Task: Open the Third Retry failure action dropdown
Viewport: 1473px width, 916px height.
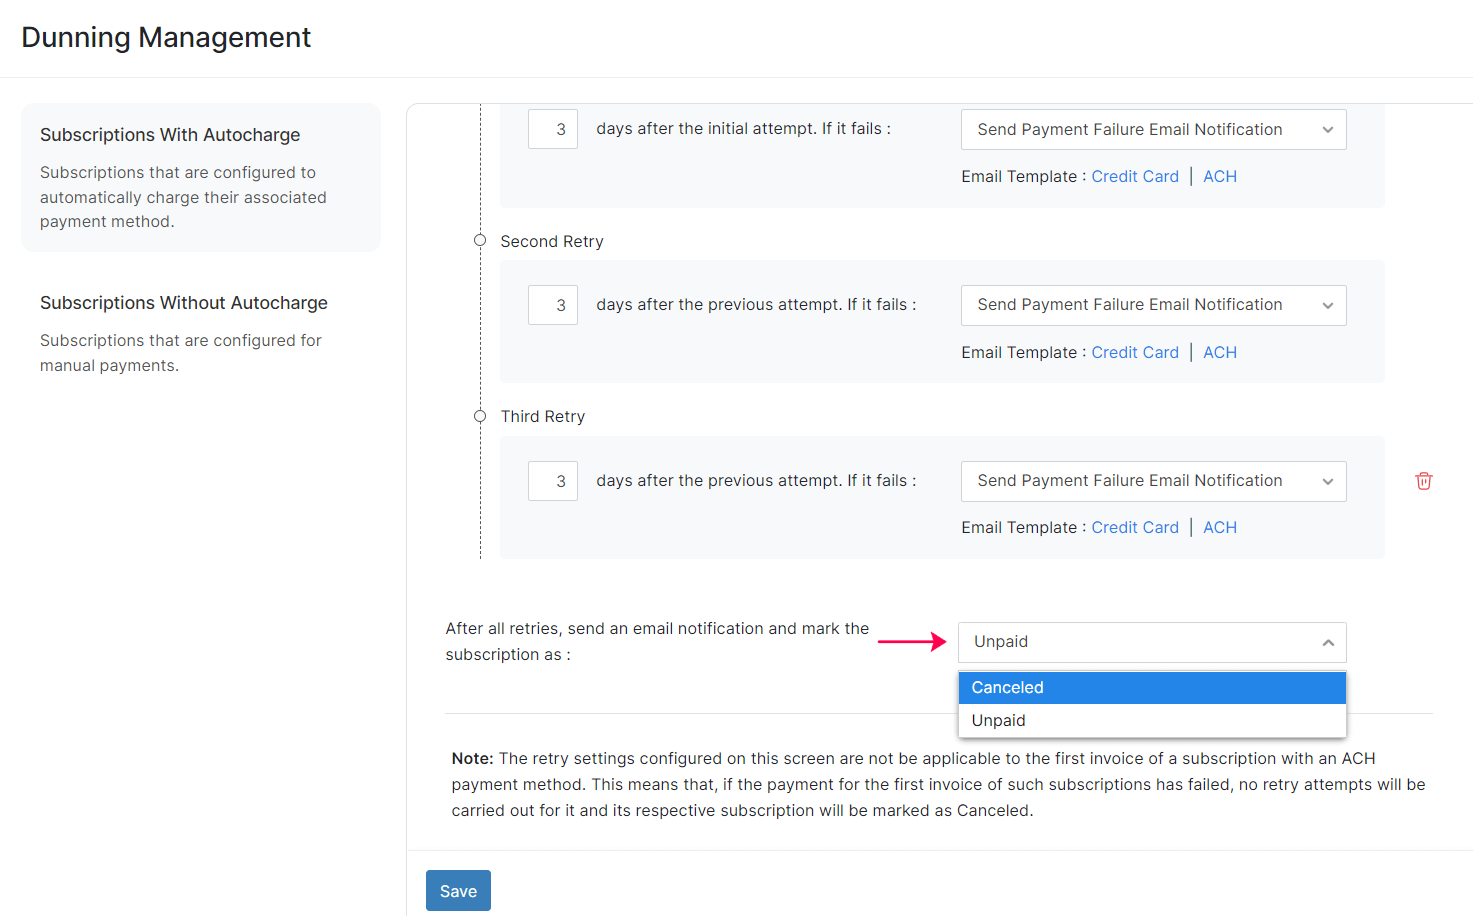Action: coord(1153,481)
